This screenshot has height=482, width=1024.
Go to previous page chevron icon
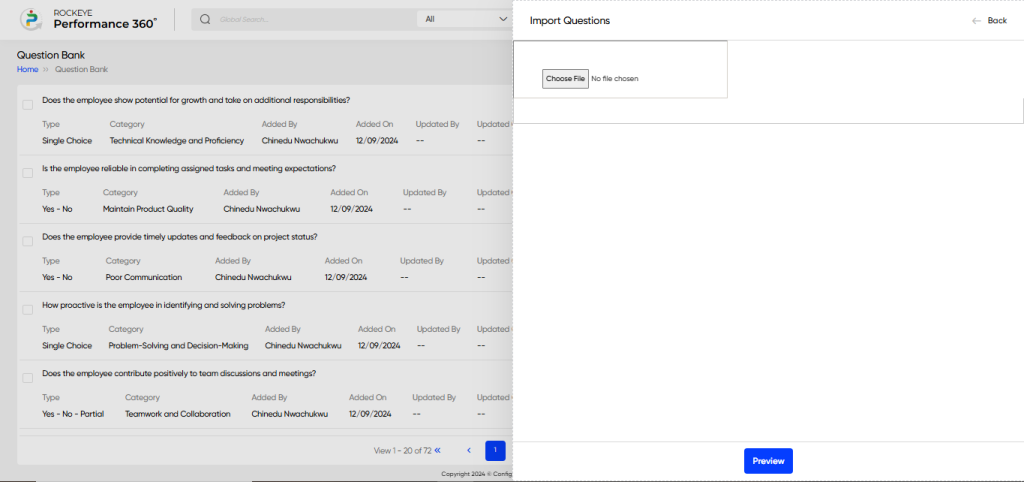(x=469, y=451)
